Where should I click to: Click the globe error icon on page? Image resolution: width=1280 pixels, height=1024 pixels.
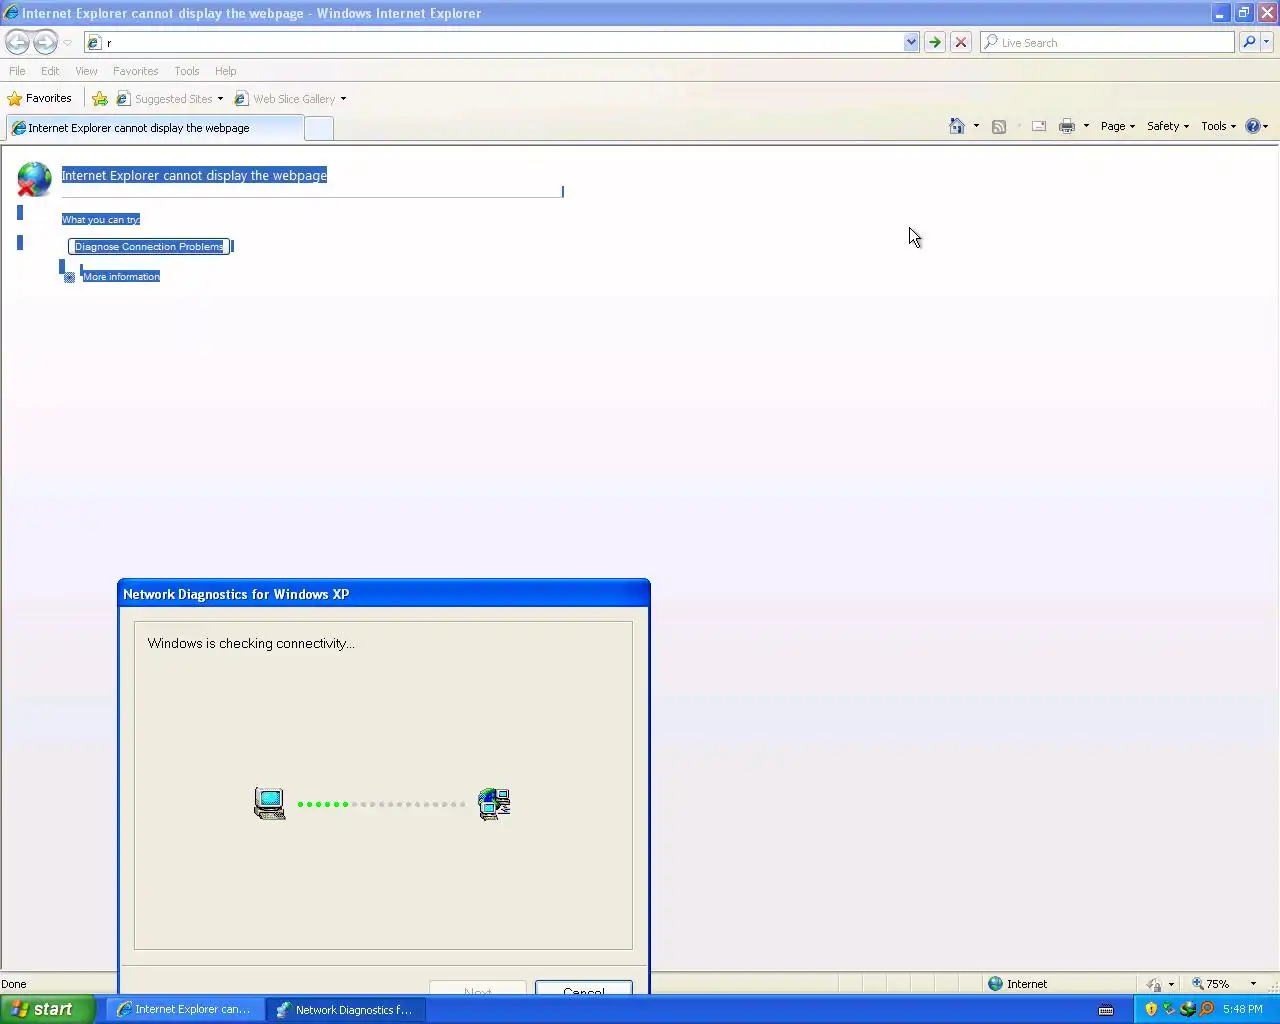34,179
